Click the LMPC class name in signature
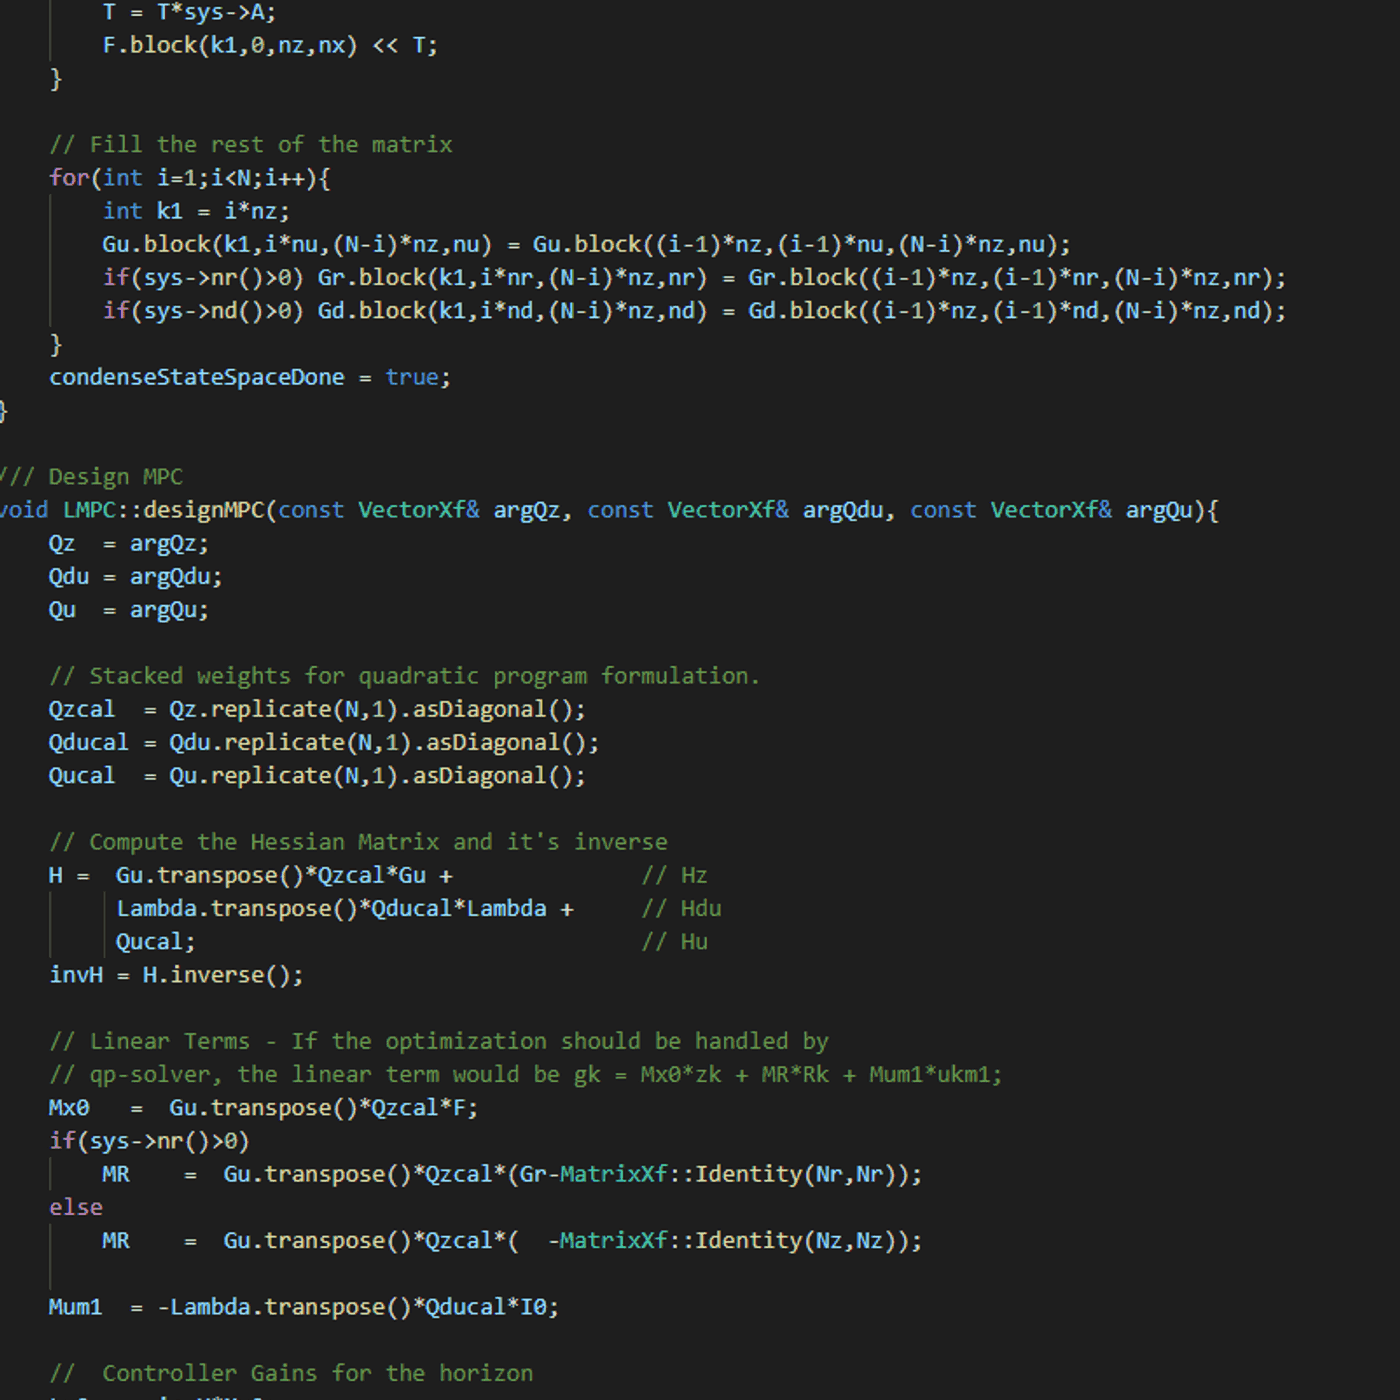This screenshot has width=1400, height=1400. pyautogui.click(x=89, y=510)
